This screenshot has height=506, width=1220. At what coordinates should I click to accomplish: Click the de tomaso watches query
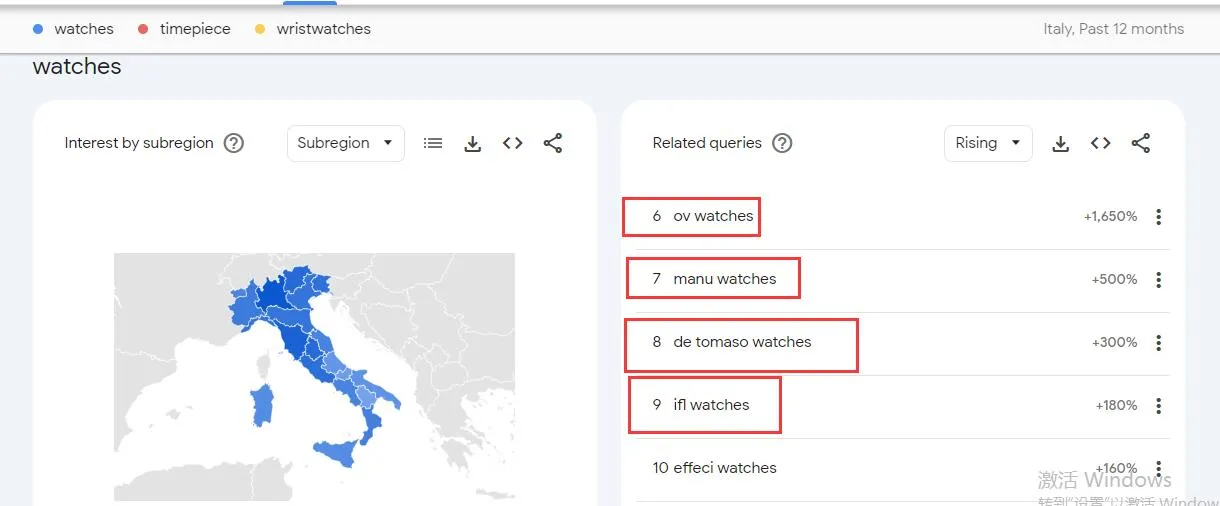click(x=742, y=342)
